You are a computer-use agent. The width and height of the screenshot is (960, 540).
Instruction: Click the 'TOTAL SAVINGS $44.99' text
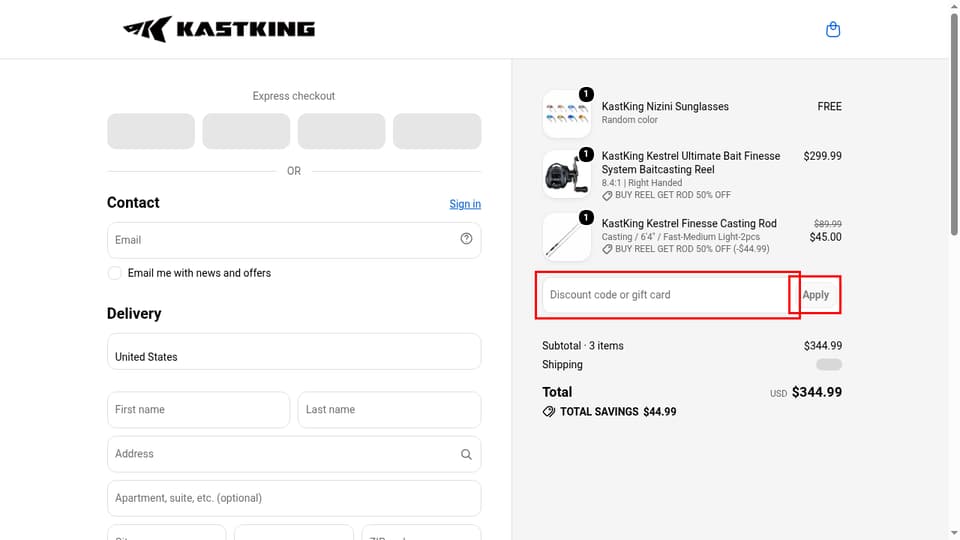point(618,412)
